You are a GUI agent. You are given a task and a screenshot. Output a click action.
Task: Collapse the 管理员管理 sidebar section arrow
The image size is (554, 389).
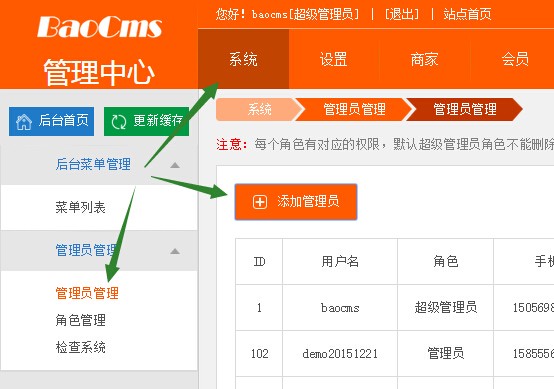click(x=175, y=251)
